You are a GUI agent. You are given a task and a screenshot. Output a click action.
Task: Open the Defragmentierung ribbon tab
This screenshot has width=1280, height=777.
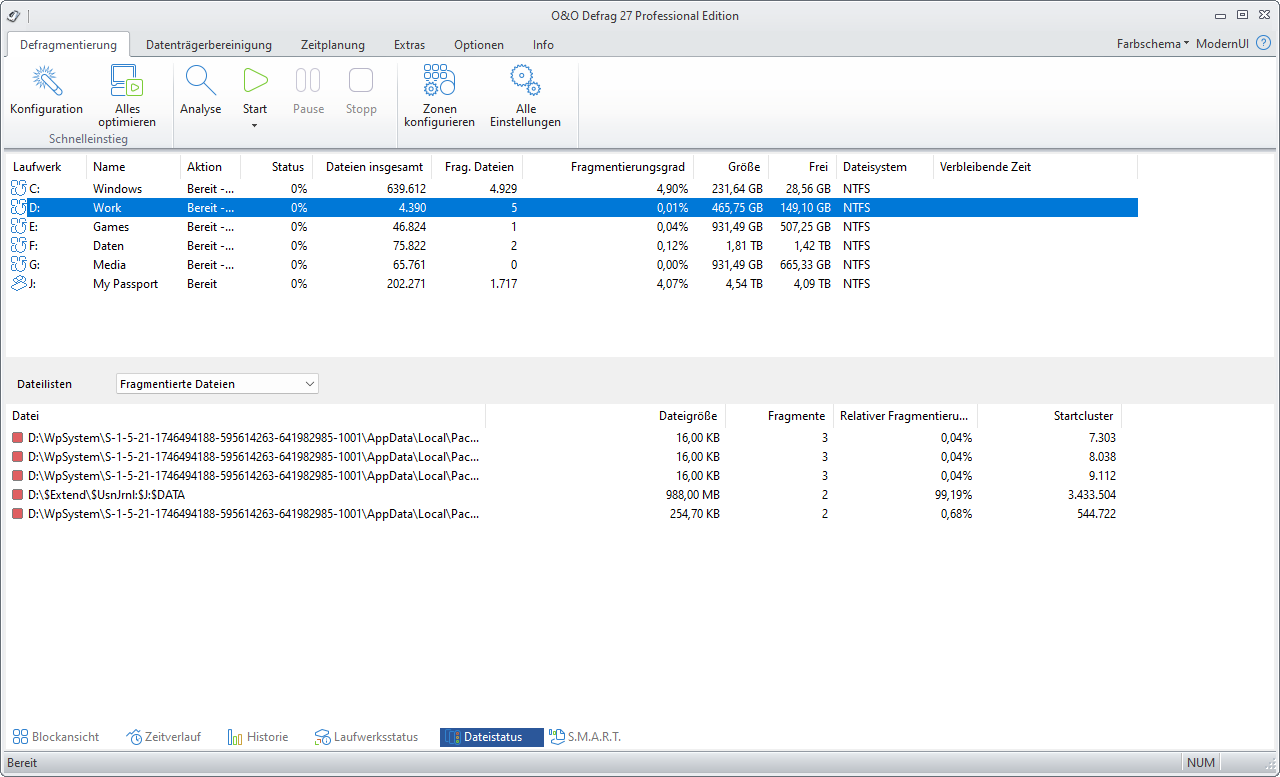point(68,44)
